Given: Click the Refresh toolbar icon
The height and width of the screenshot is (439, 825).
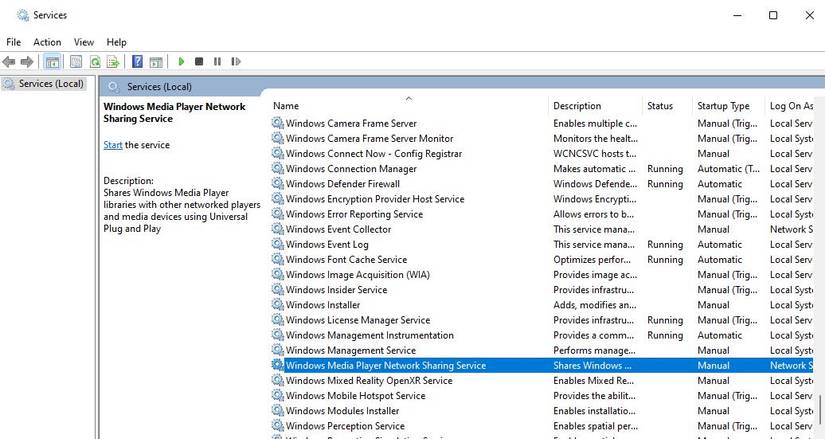Looking at the screenshot, I should [x=95, y=62].
